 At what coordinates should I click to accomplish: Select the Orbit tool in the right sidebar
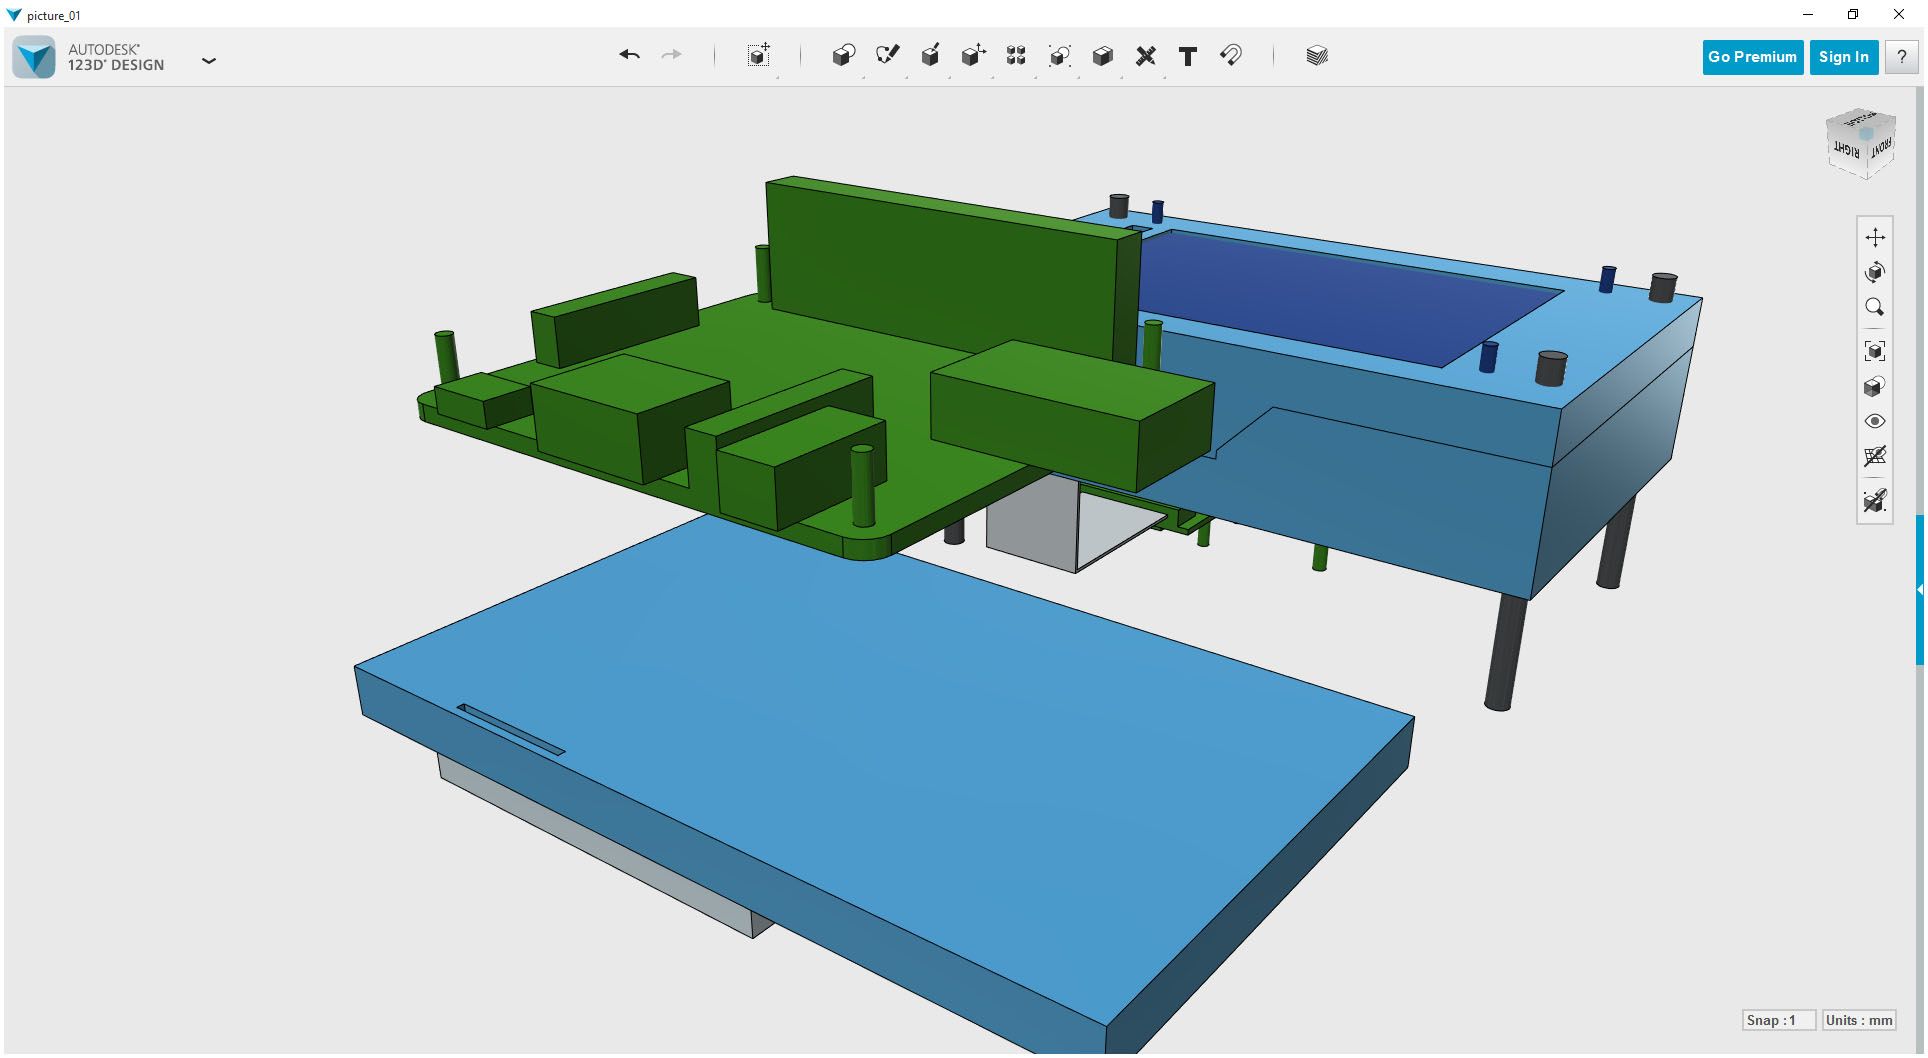[1873, 272]
